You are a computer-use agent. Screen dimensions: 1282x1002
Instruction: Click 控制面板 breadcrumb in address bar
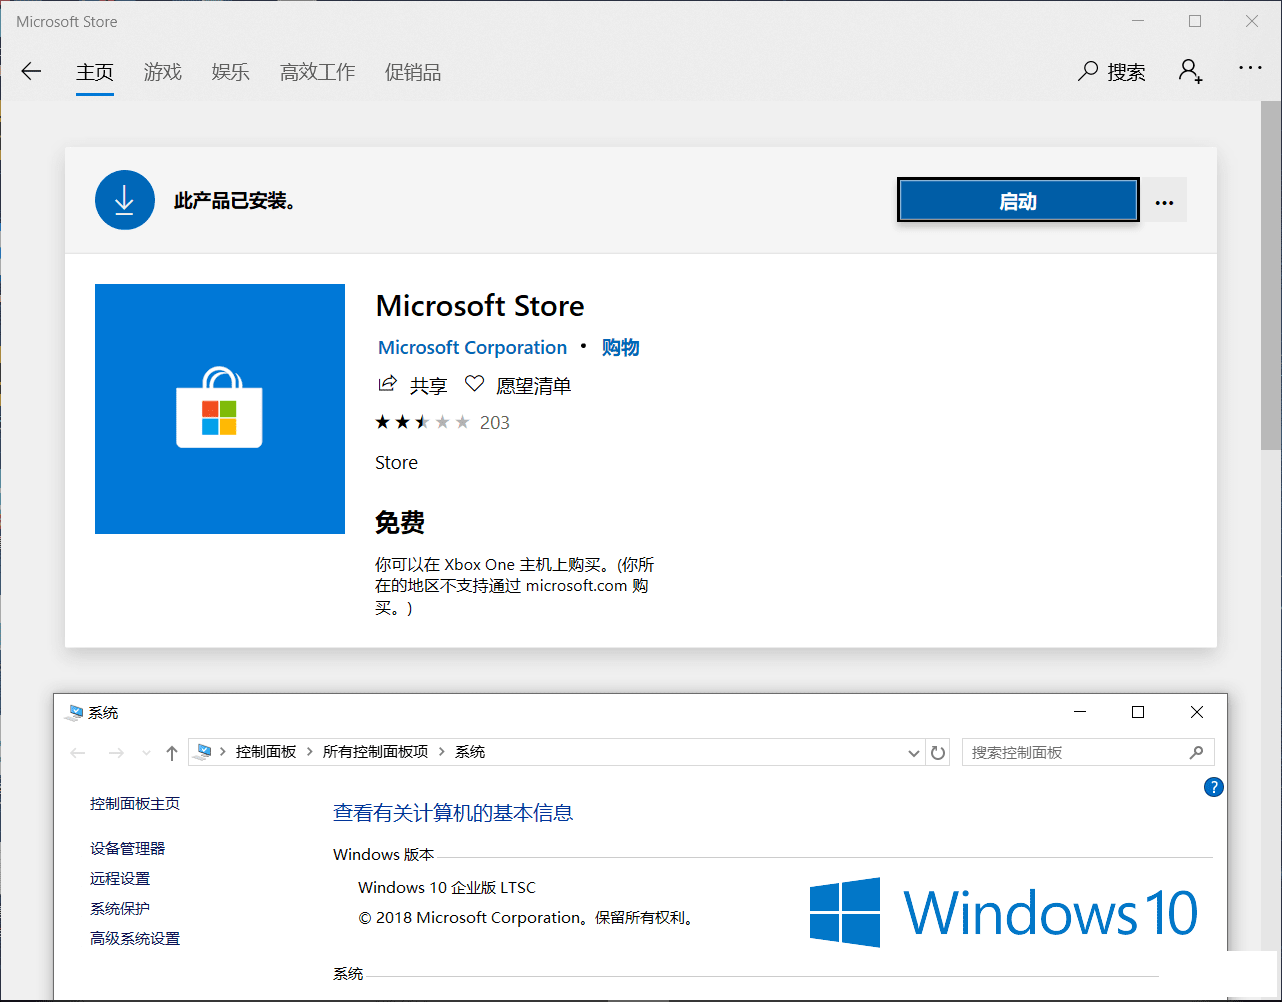tap(266, 752)
